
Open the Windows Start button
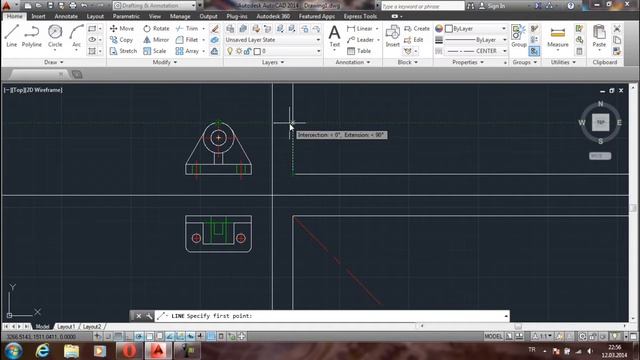click(13, 351)
